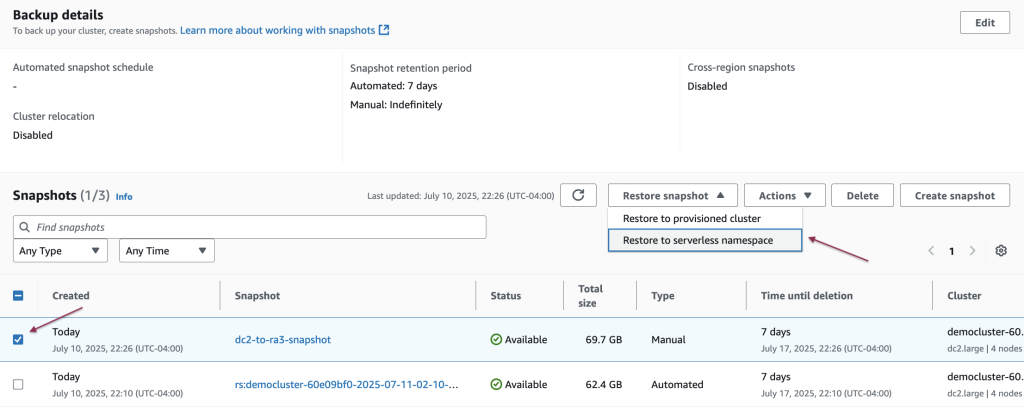The image size is (1024, 414).
Task: Select the automated snapshot row checkbox
Action: click(x=18, y=384)
